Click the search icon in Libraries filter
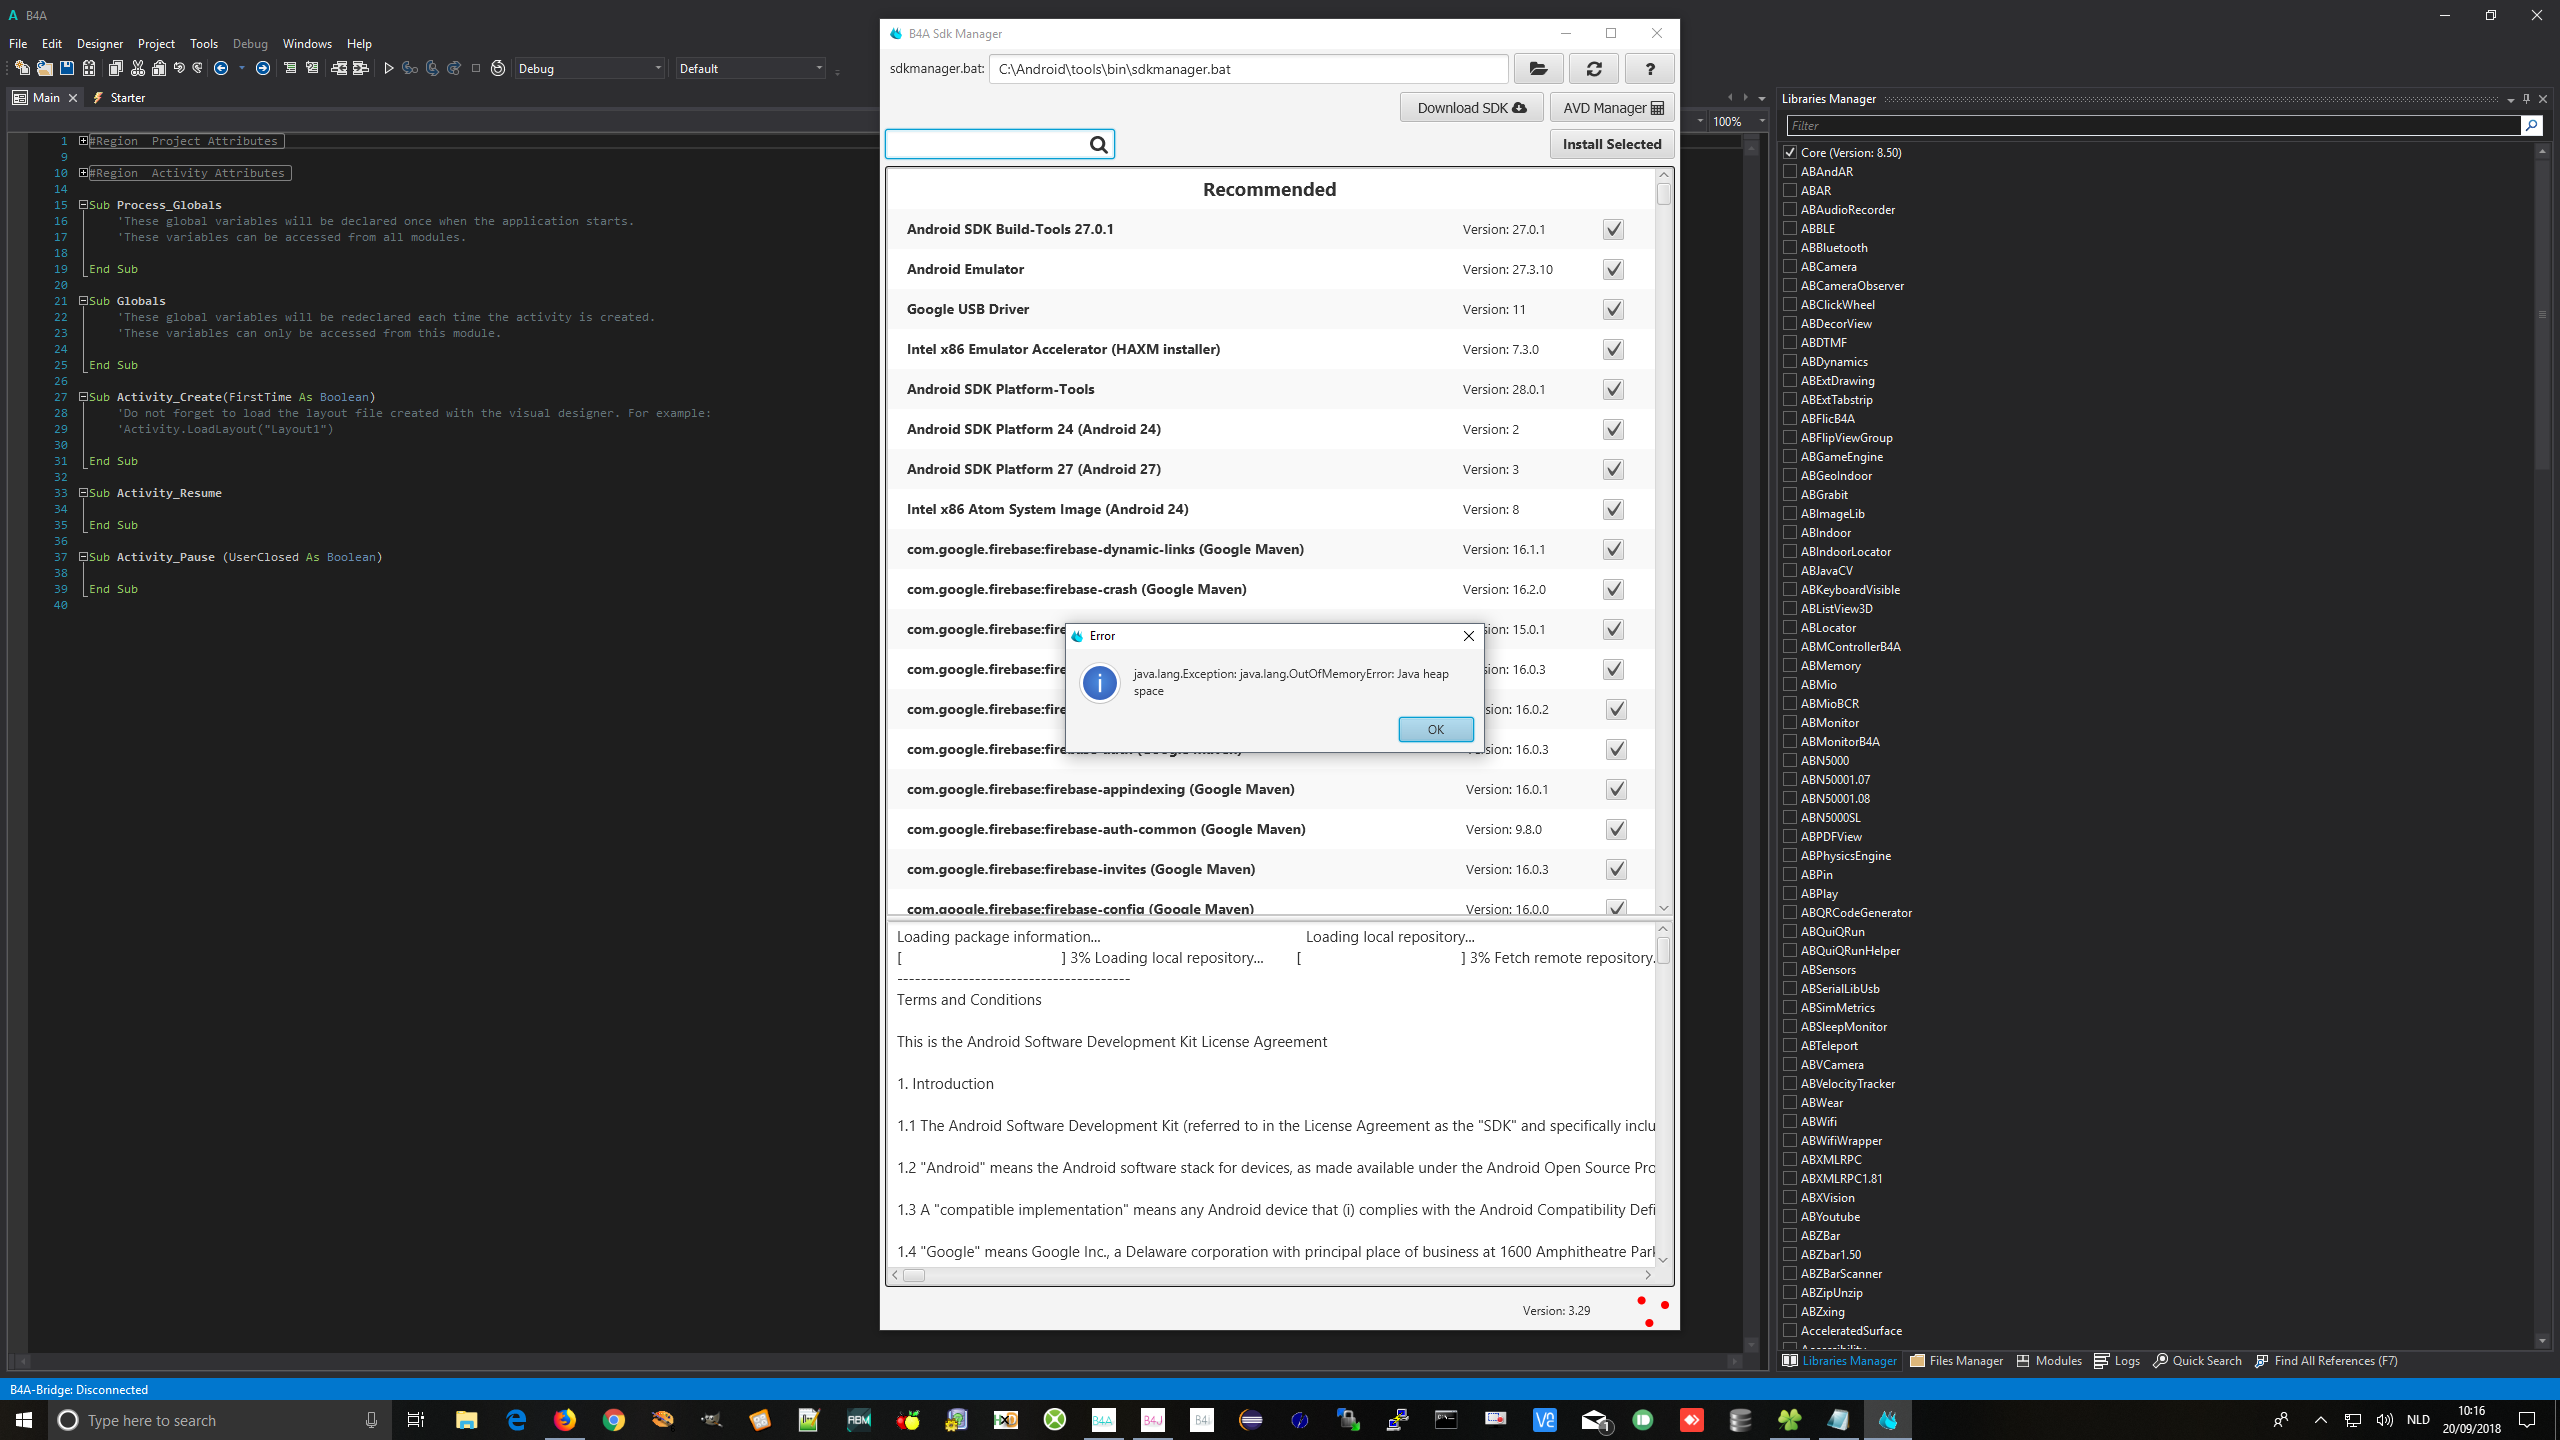This screenshot has width=2560, height=1440. tap(2531, 125)
